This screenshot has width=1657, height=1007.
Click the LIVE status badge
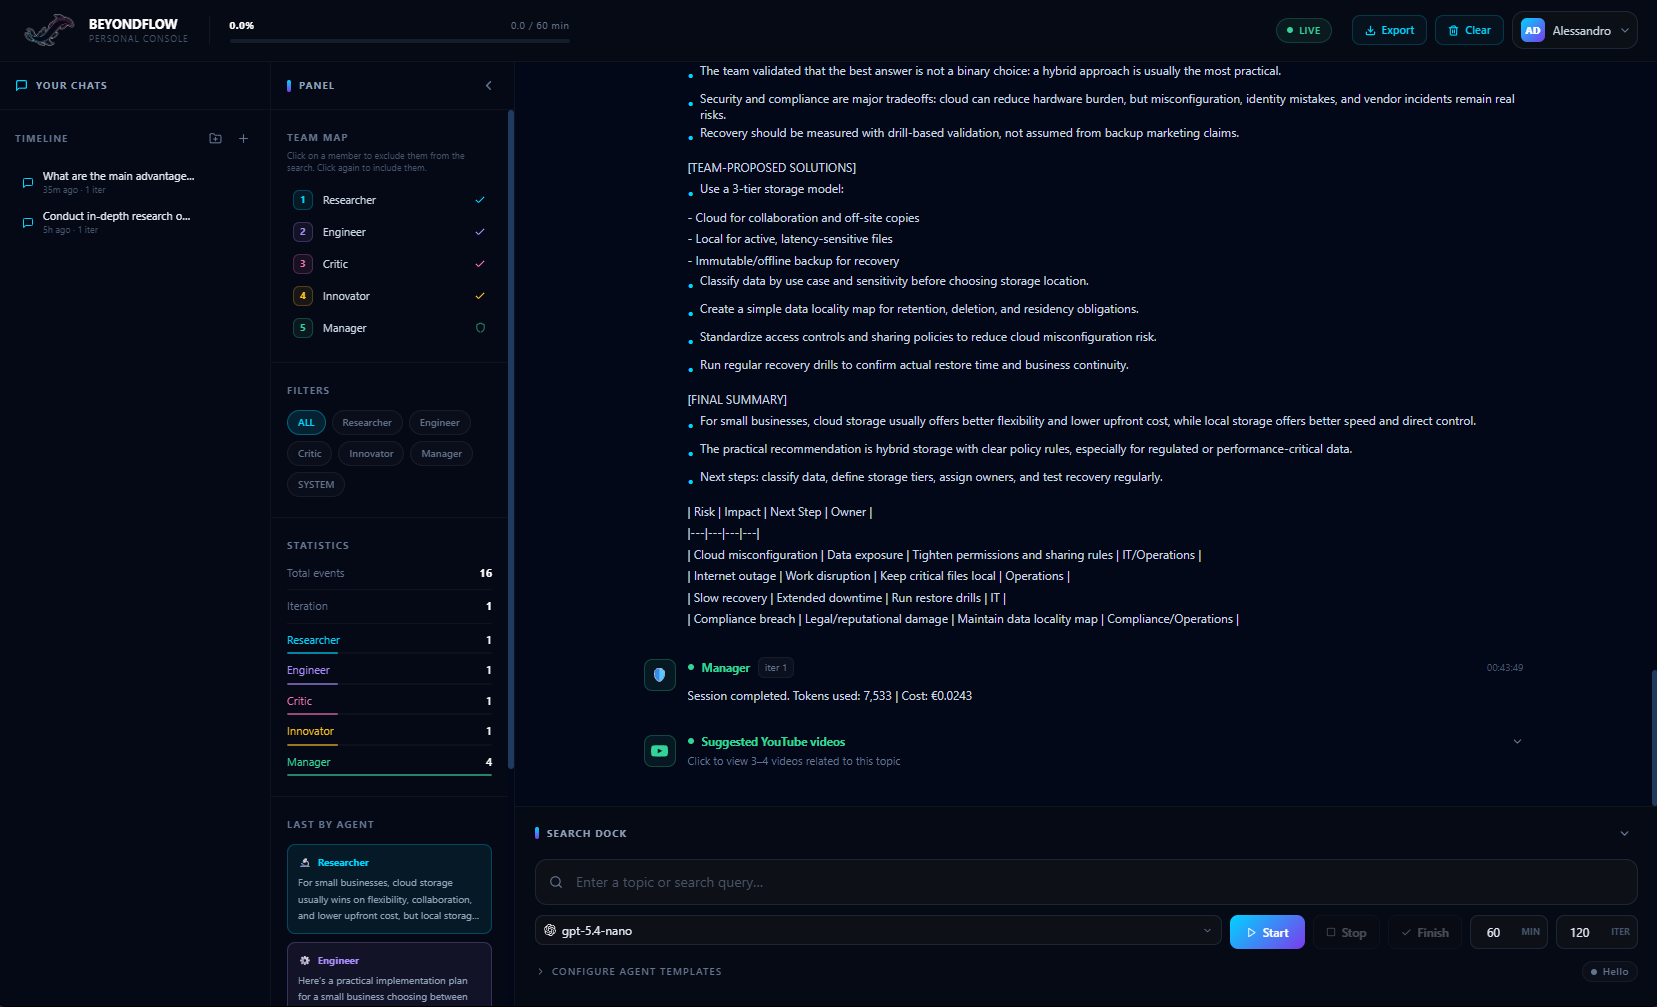pyautogui.click(x=1303, y=31)
